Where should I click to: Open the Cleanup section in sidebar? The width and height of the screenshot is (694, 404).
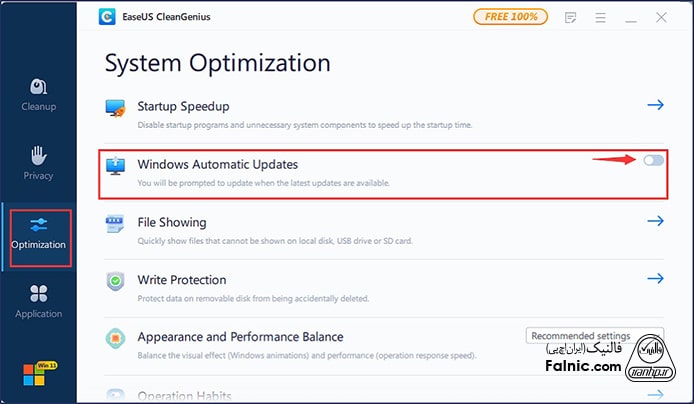[x=39, y=93]
